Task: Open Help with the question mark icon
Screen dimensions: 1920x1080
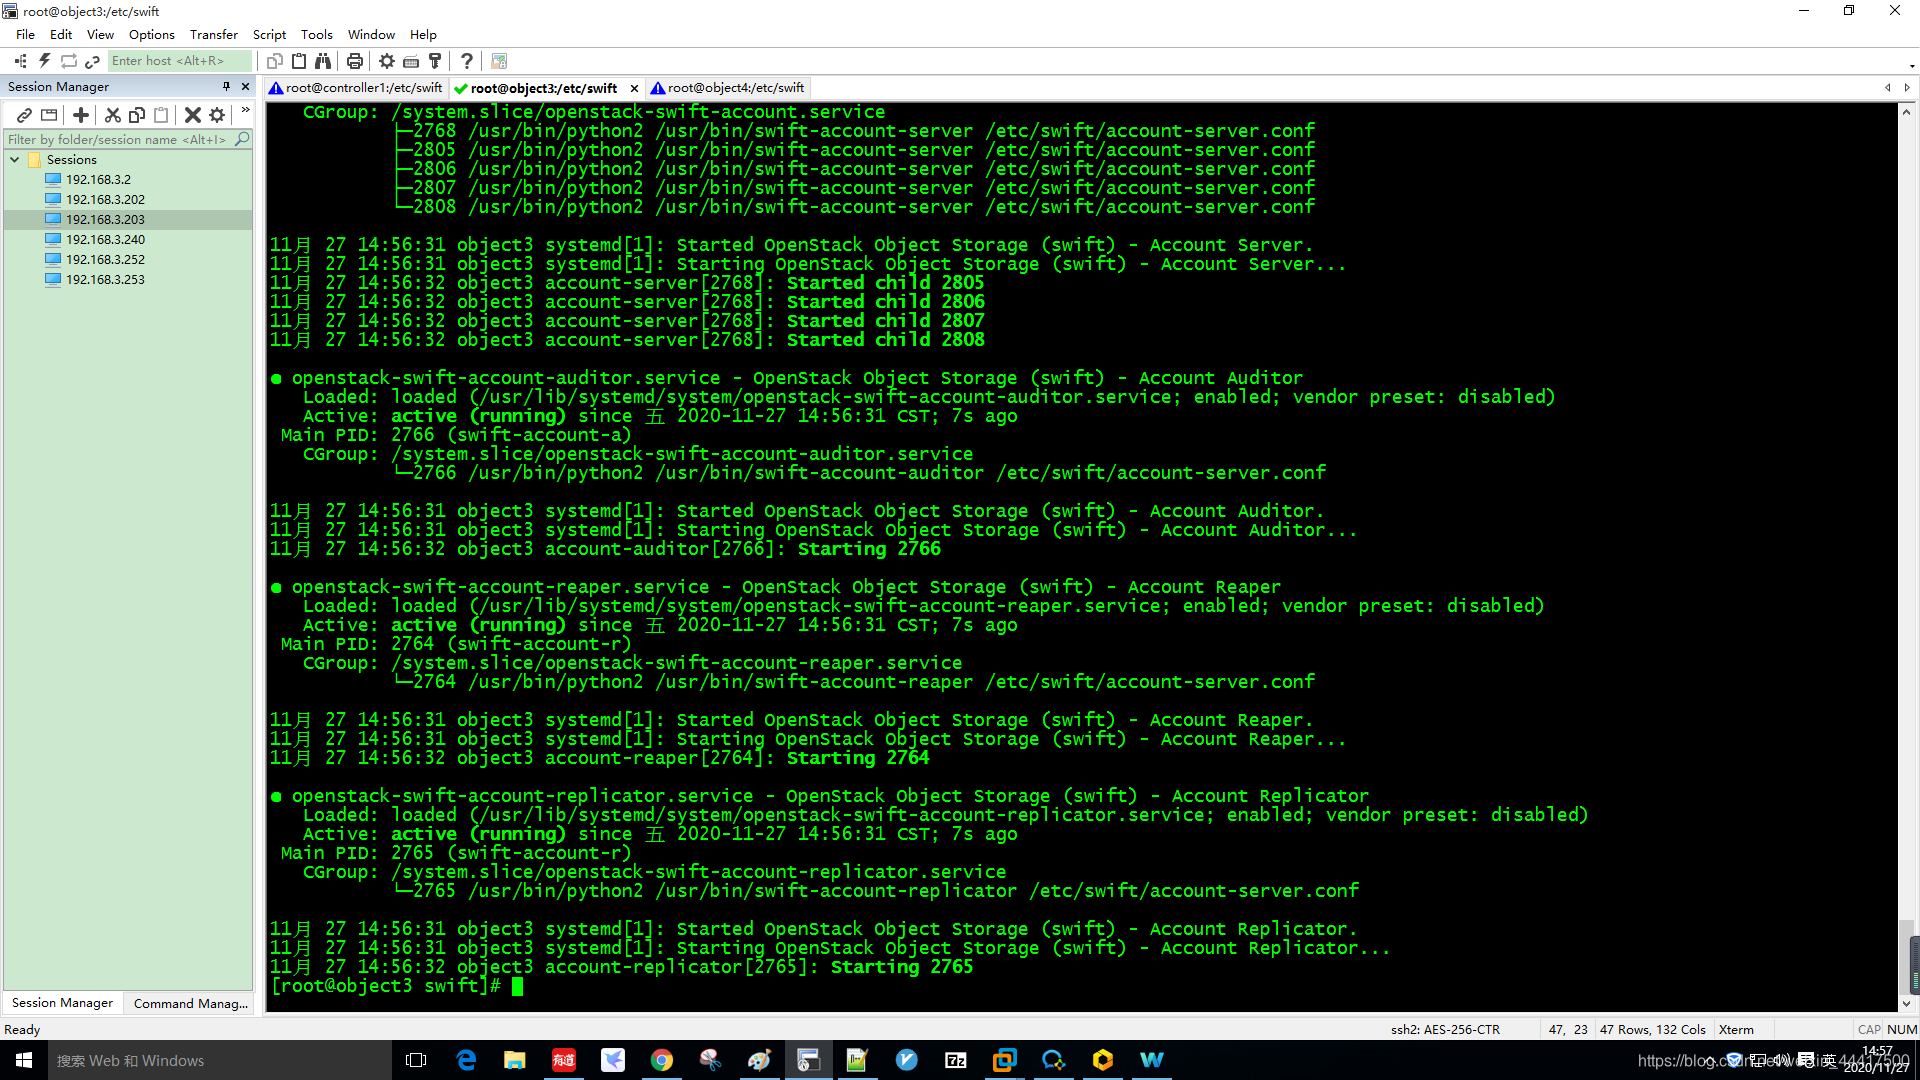Action: coord(467,61)
